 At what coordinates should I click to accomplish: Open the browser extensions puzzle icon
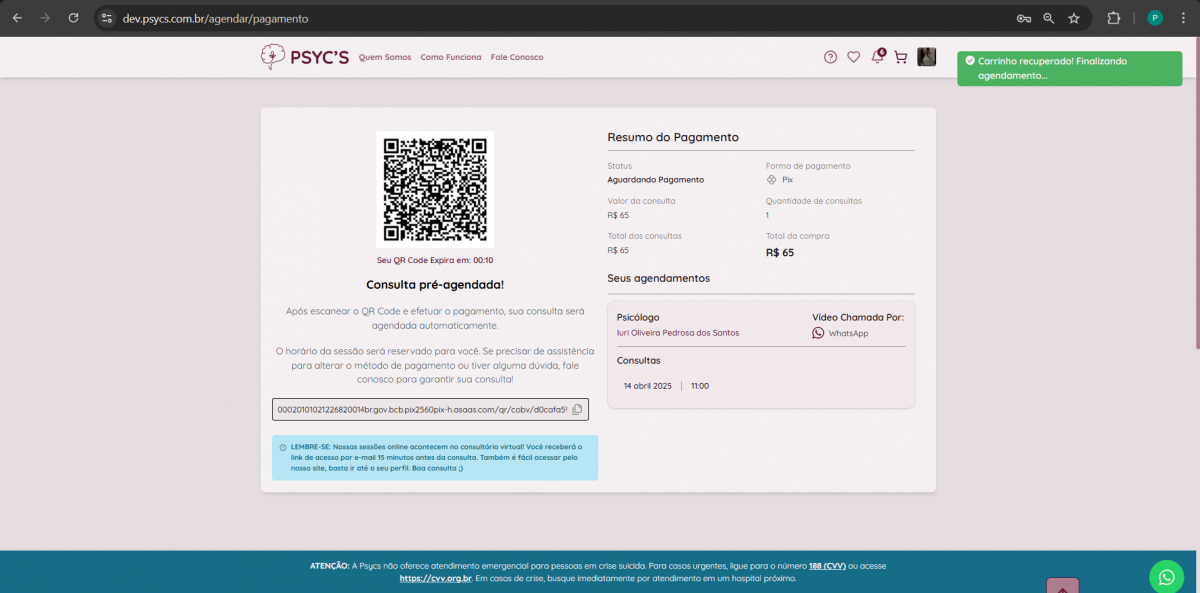click(x=1113, y=18)
